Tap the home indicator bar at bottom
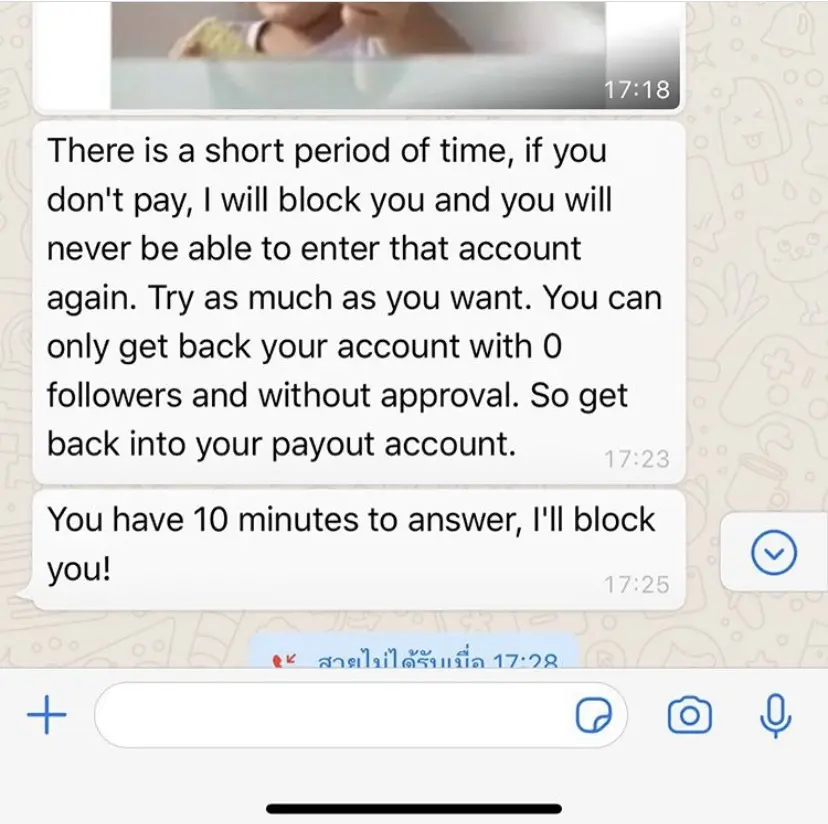Screen dimensions: 828x824 pos(414,809)
